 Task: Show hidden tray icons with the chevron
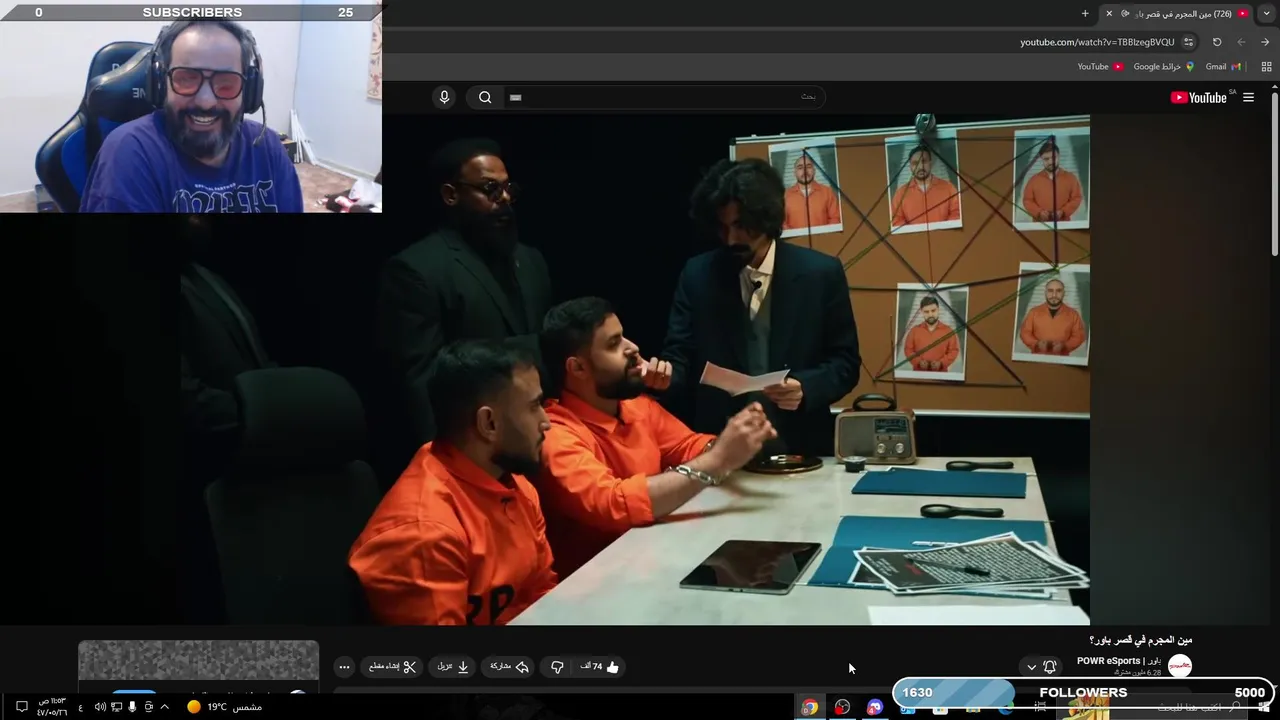(x=165, y=707)
